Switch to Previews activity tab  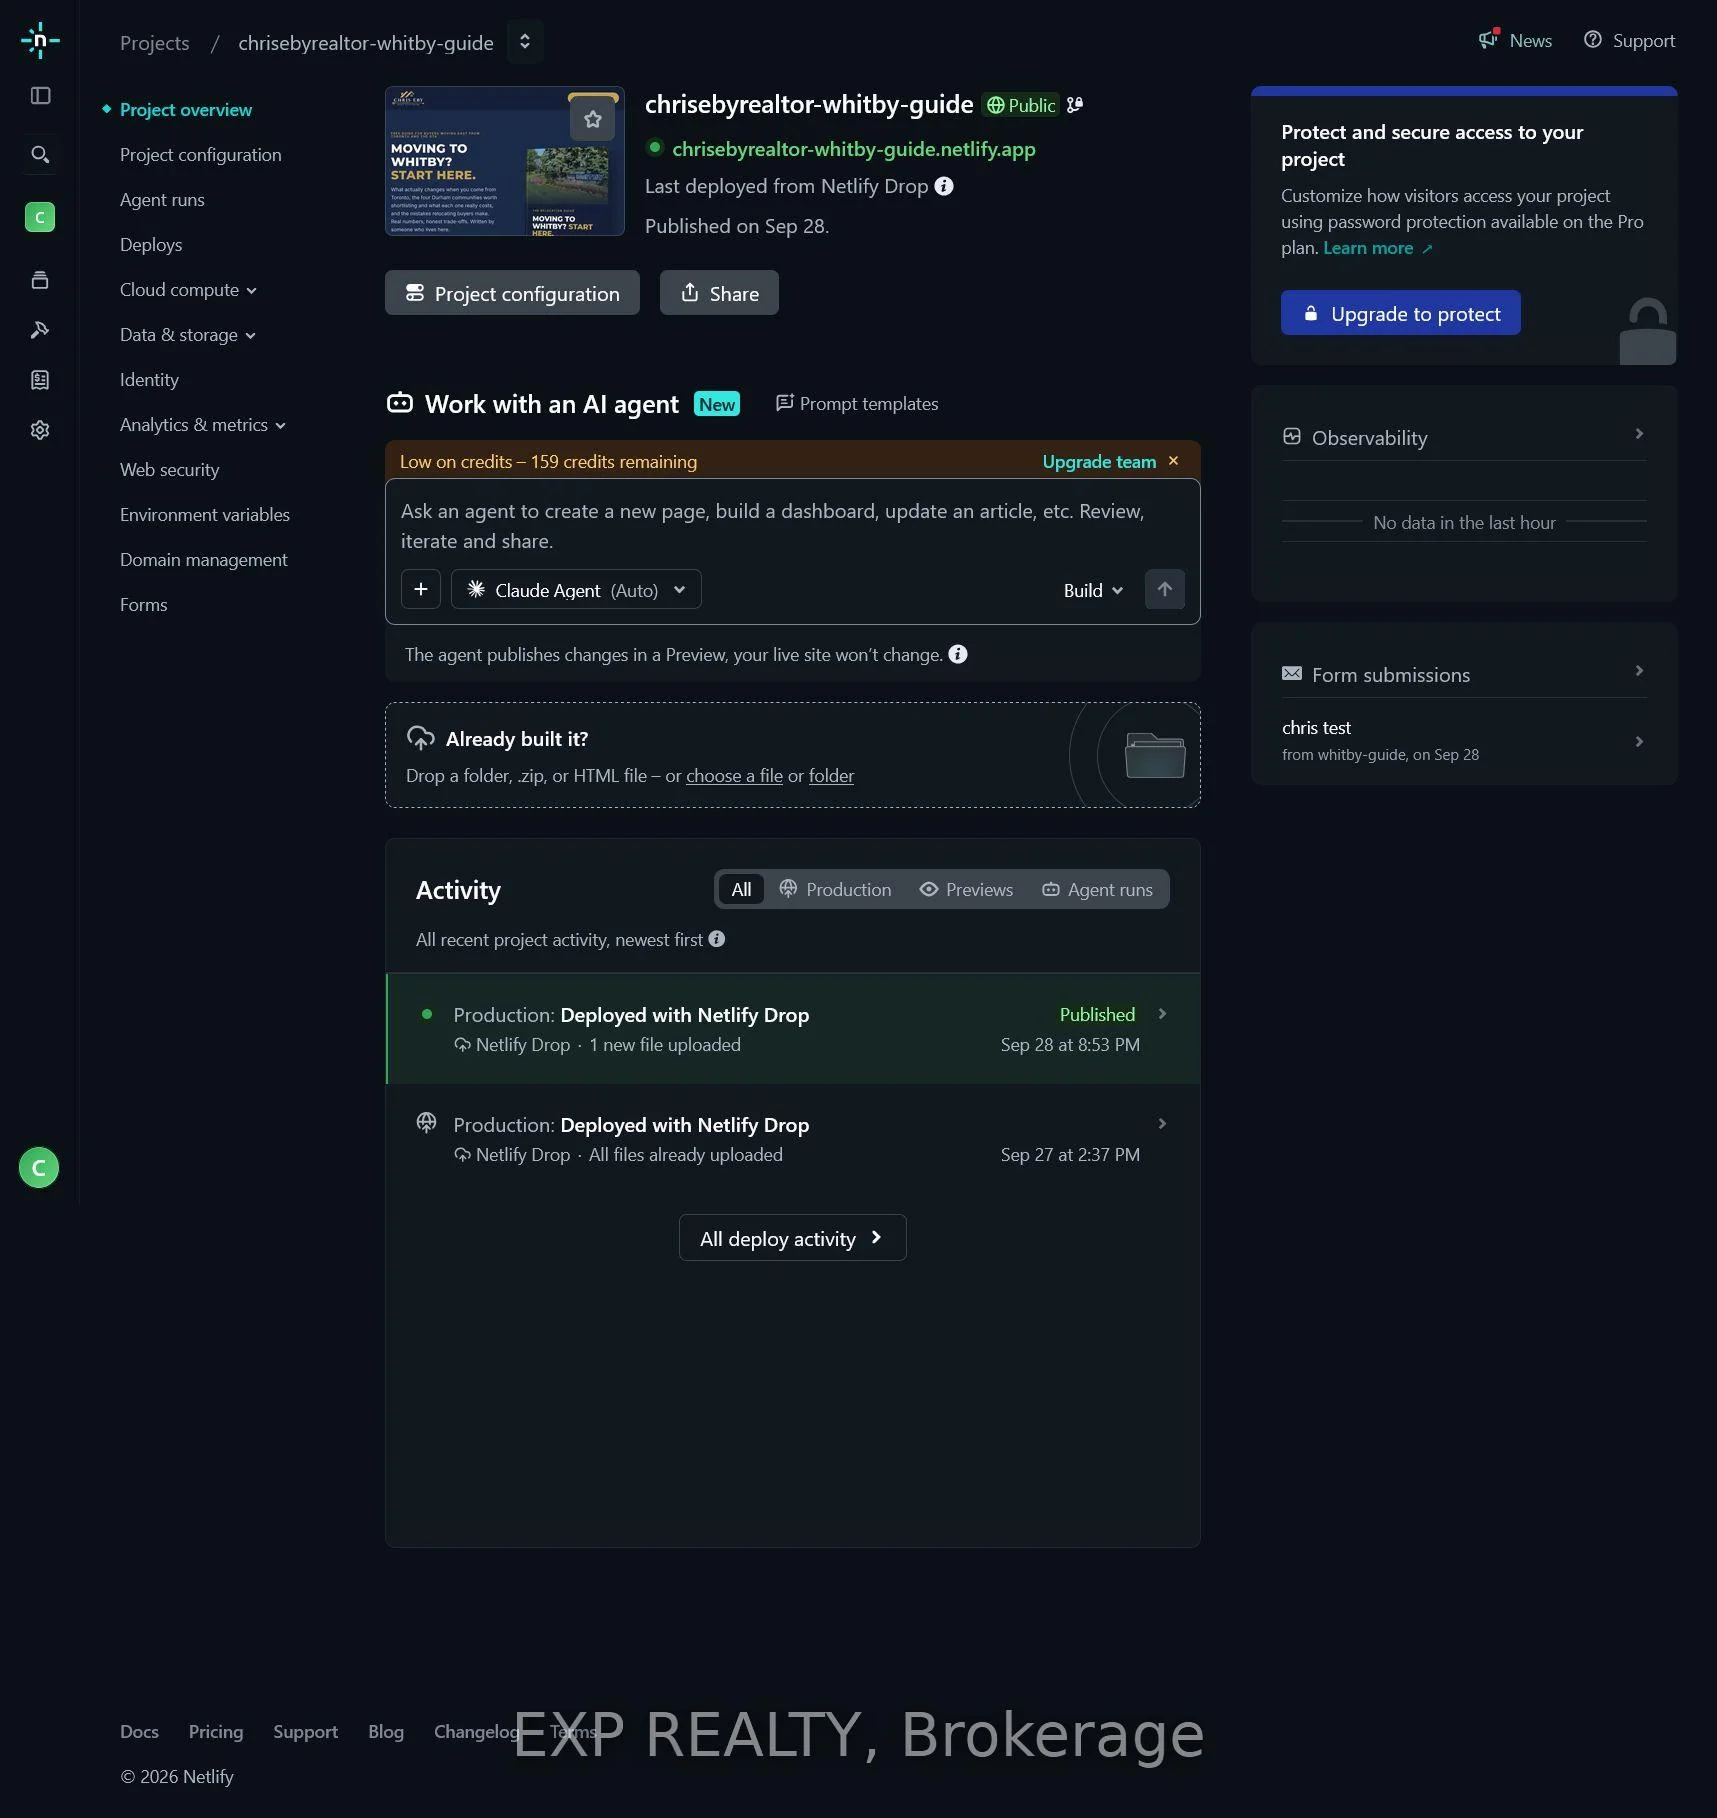pos(966,889)
